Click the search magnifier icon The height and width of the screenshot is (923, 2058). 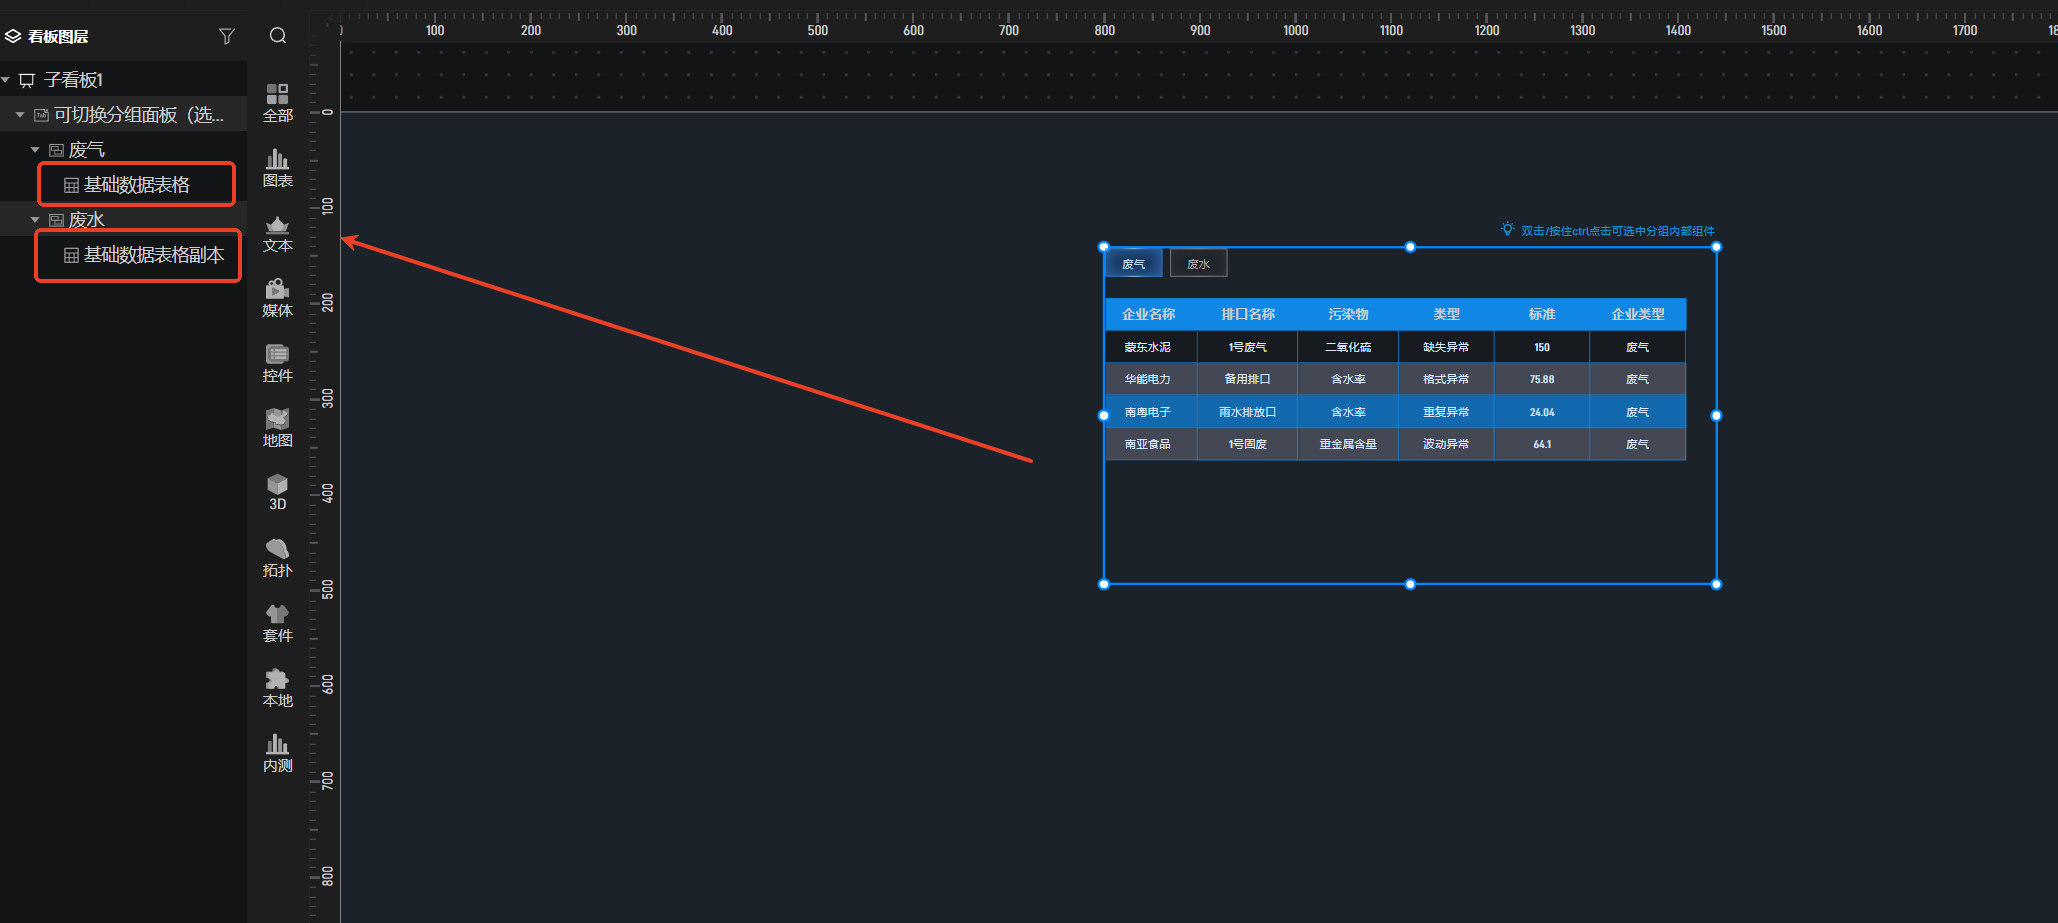coord(278,36)
